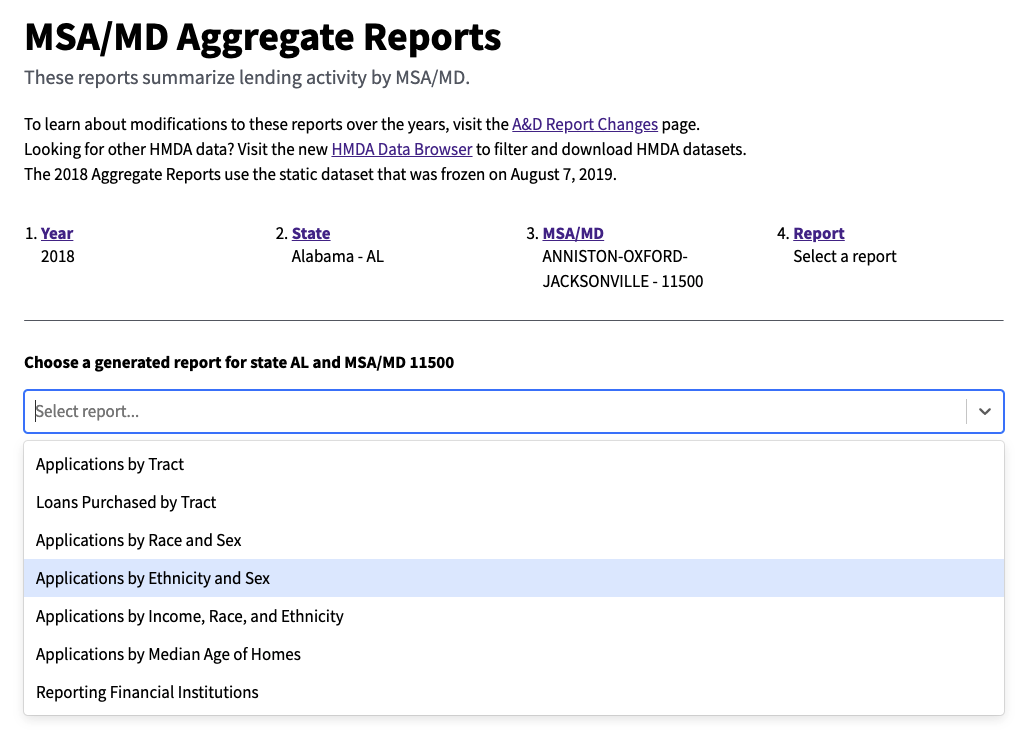Collapse the report dropdown using its chevron

(x=983, y=411)
